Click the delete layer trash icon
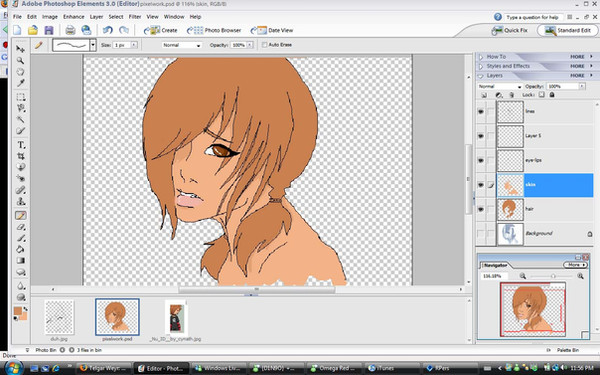The width and height of the screenshot is (600, 375). [512, 95]
